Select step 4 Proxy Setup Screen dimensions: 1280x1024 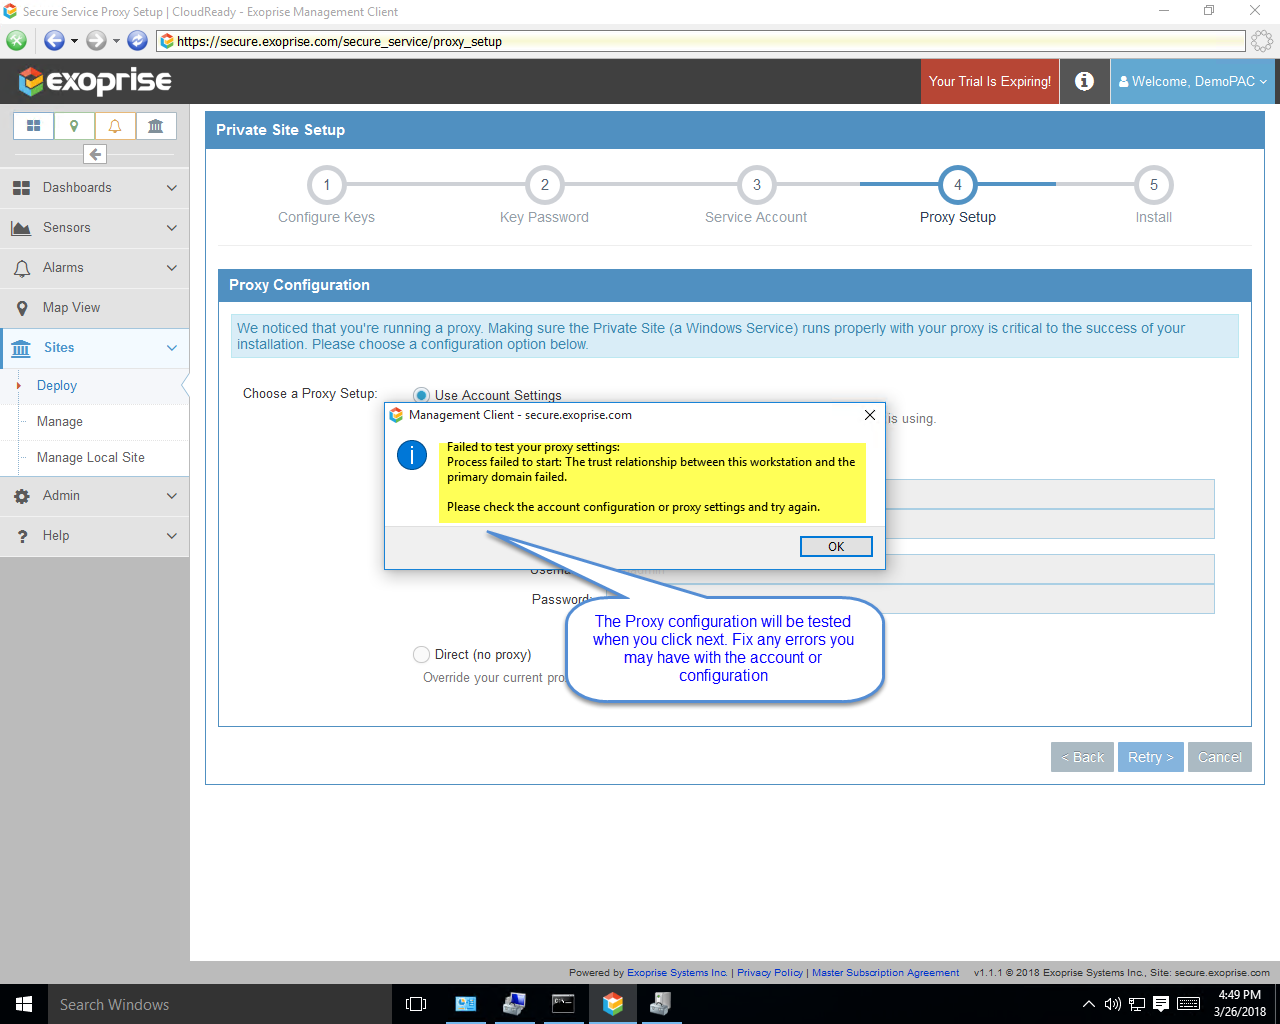[x=958, y=185]
